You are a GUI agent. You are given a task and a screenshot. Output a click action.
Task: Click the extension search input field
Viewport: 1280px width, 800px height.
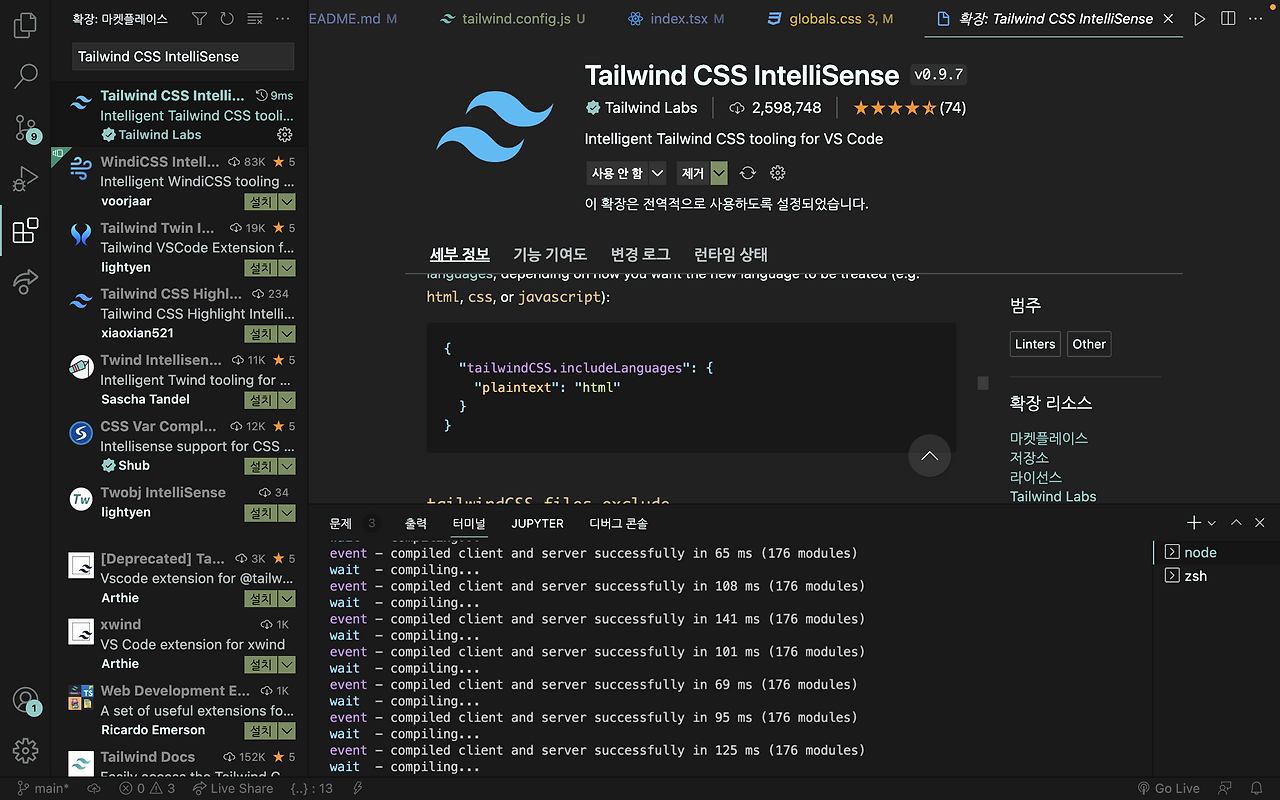tap(180, 56)
